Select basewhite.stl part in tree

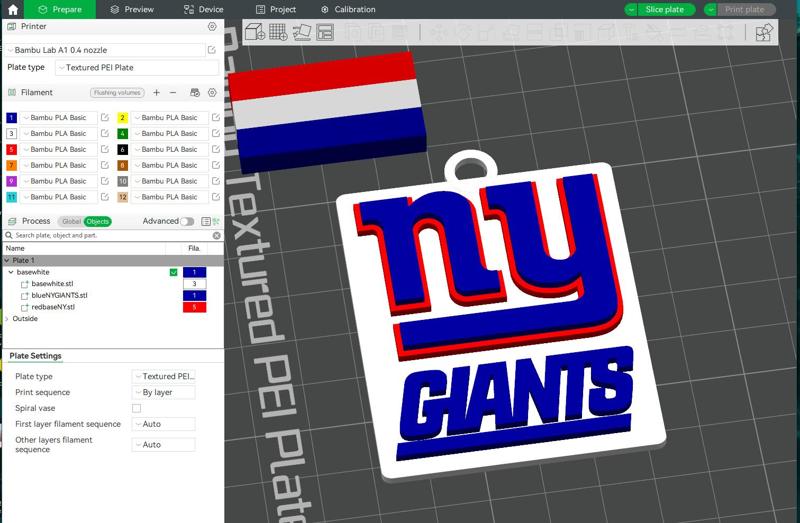(52, 283)
